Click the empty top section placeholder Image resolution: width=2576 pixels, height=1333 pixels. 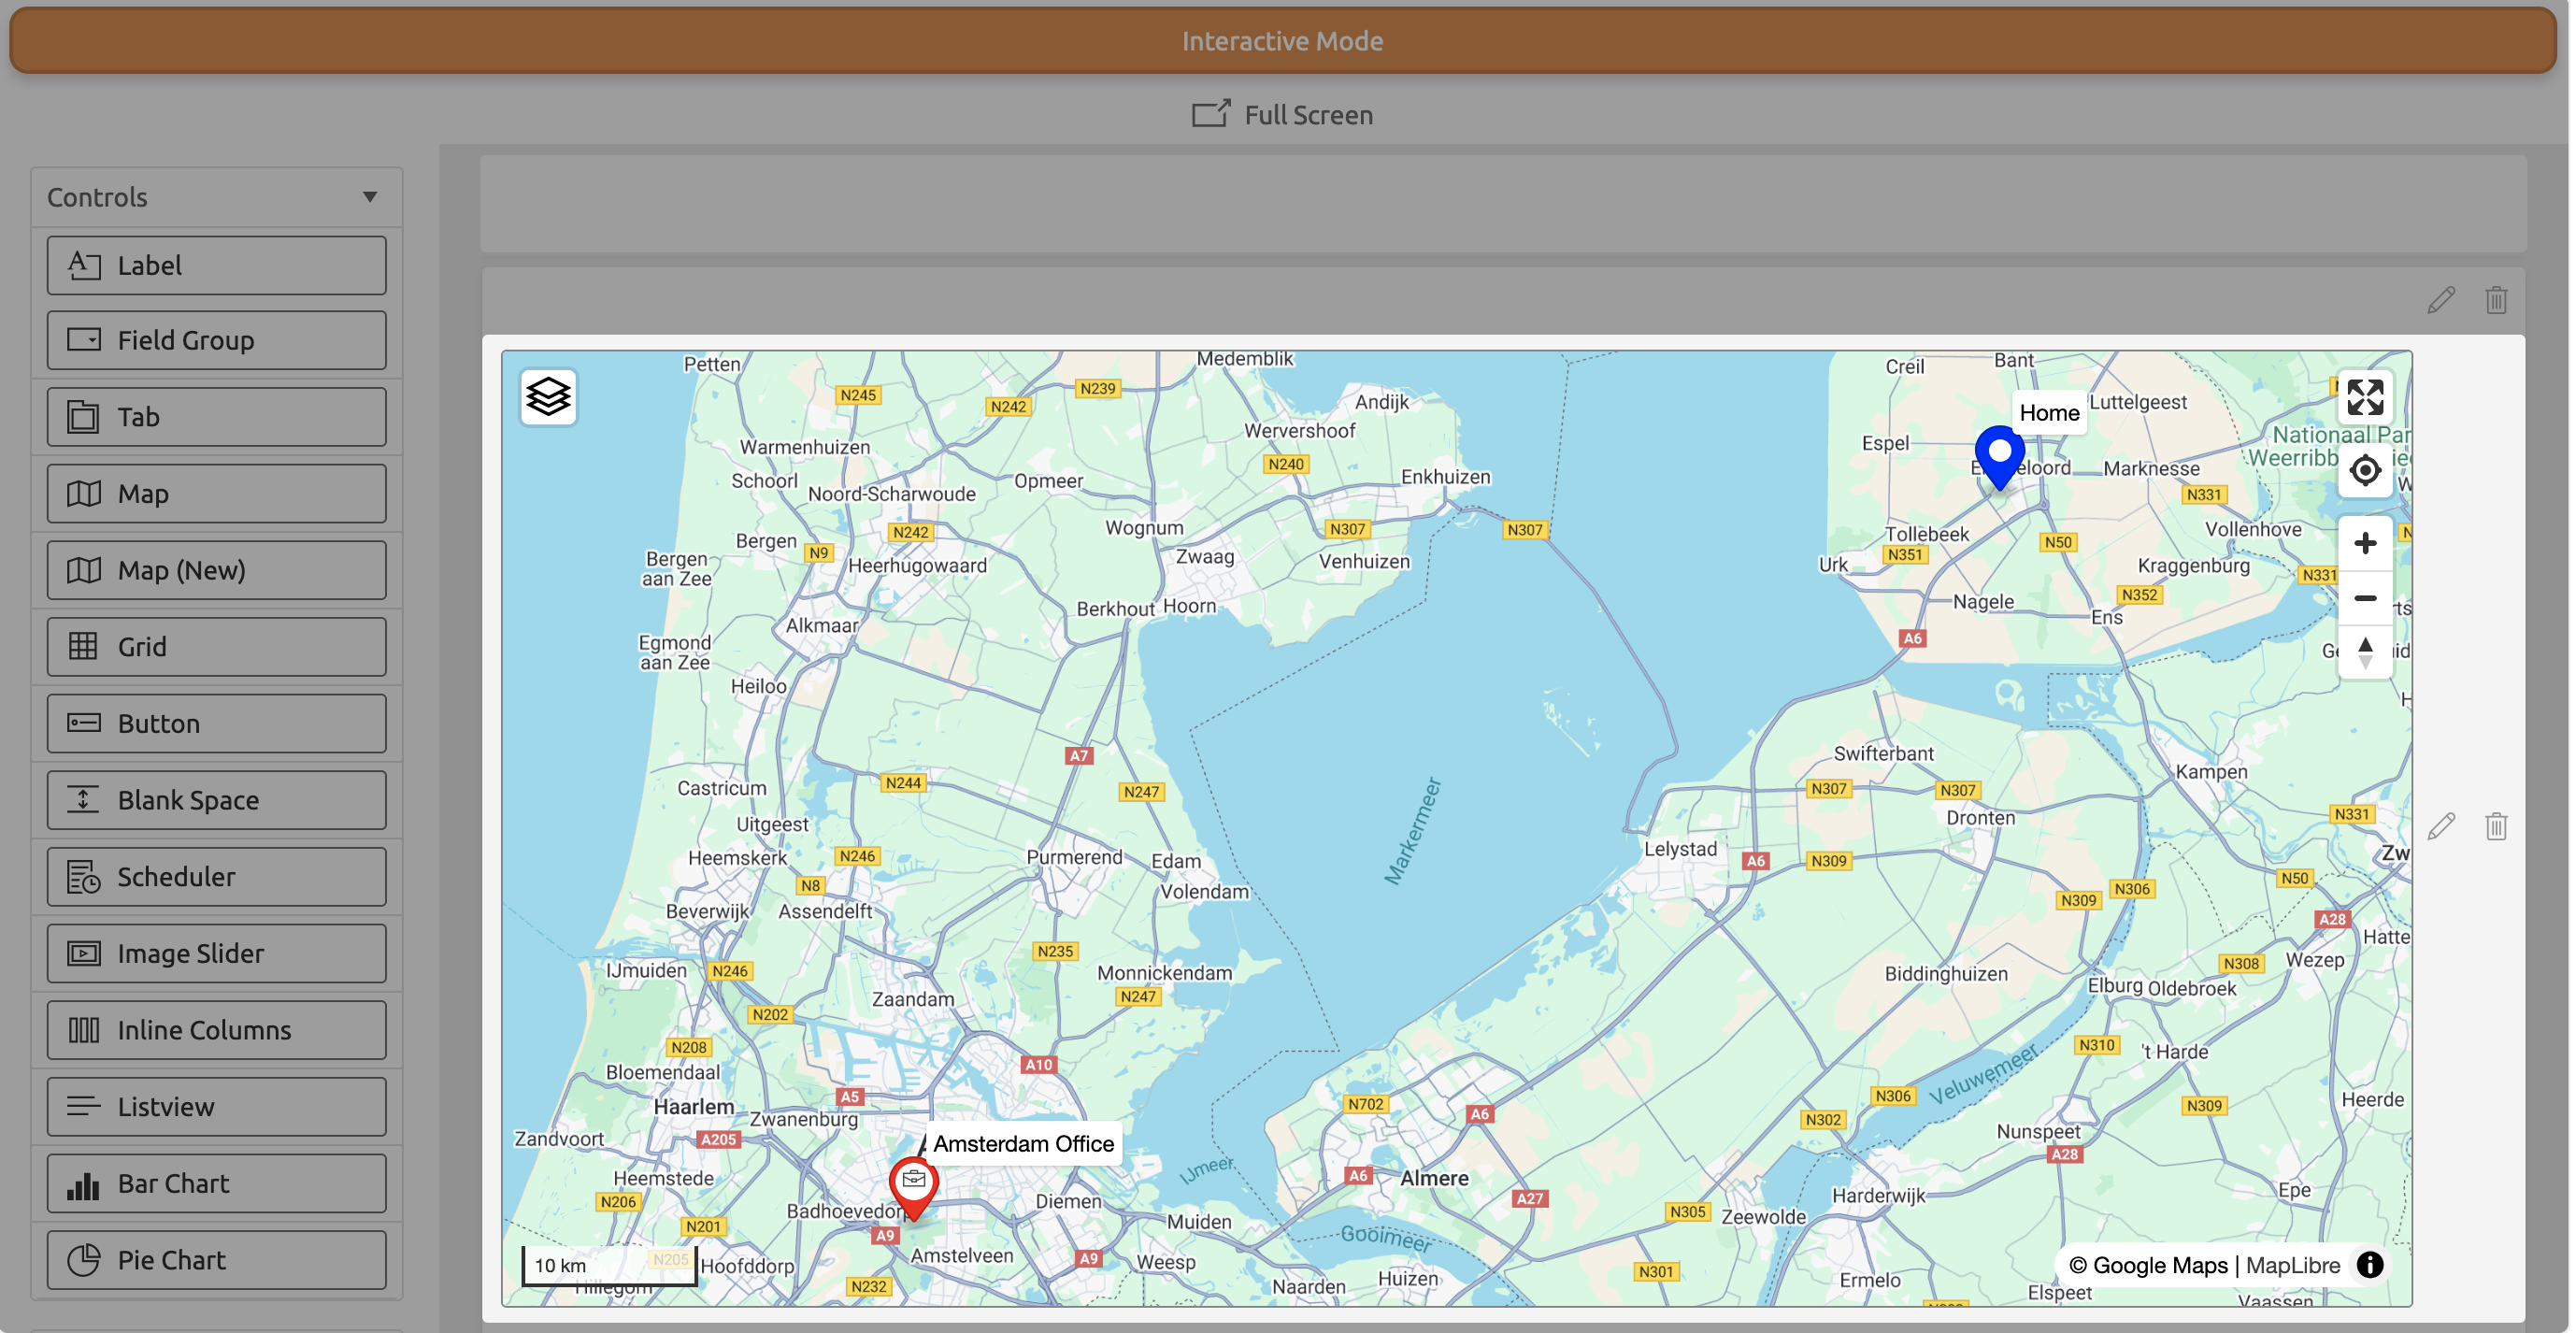(x=1503, y=204)
